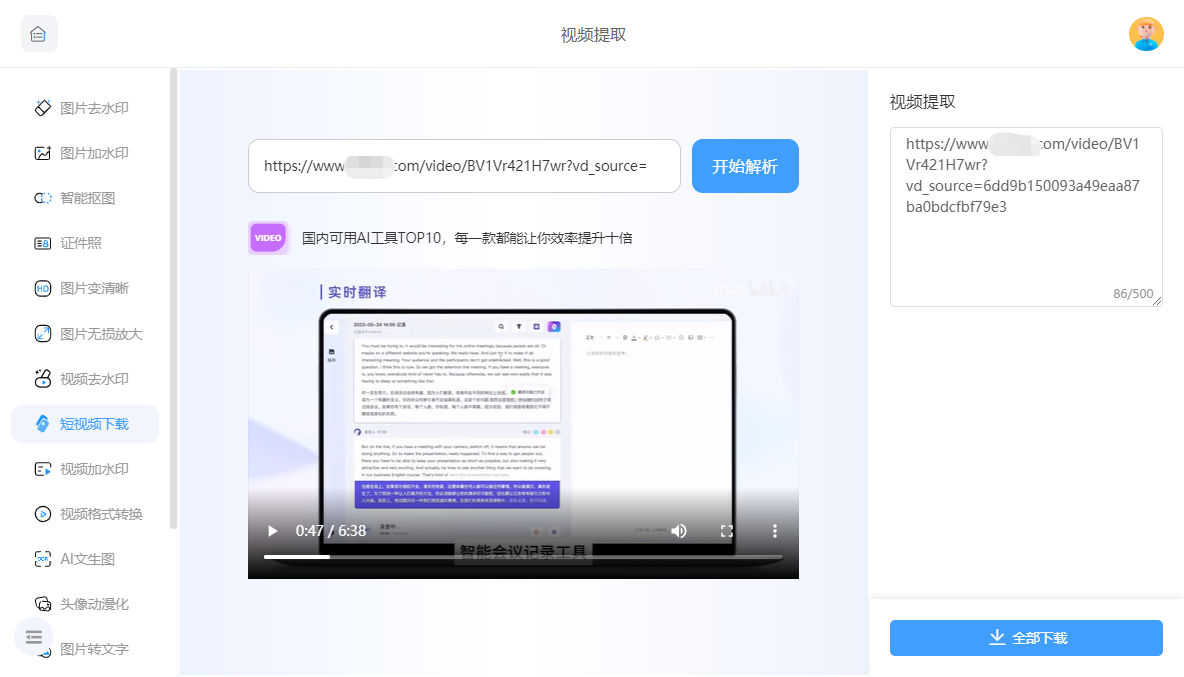The image size is (1184, 677).
Task: Click the textarea resize handle corner
Action: click(x=1158, y=301)
